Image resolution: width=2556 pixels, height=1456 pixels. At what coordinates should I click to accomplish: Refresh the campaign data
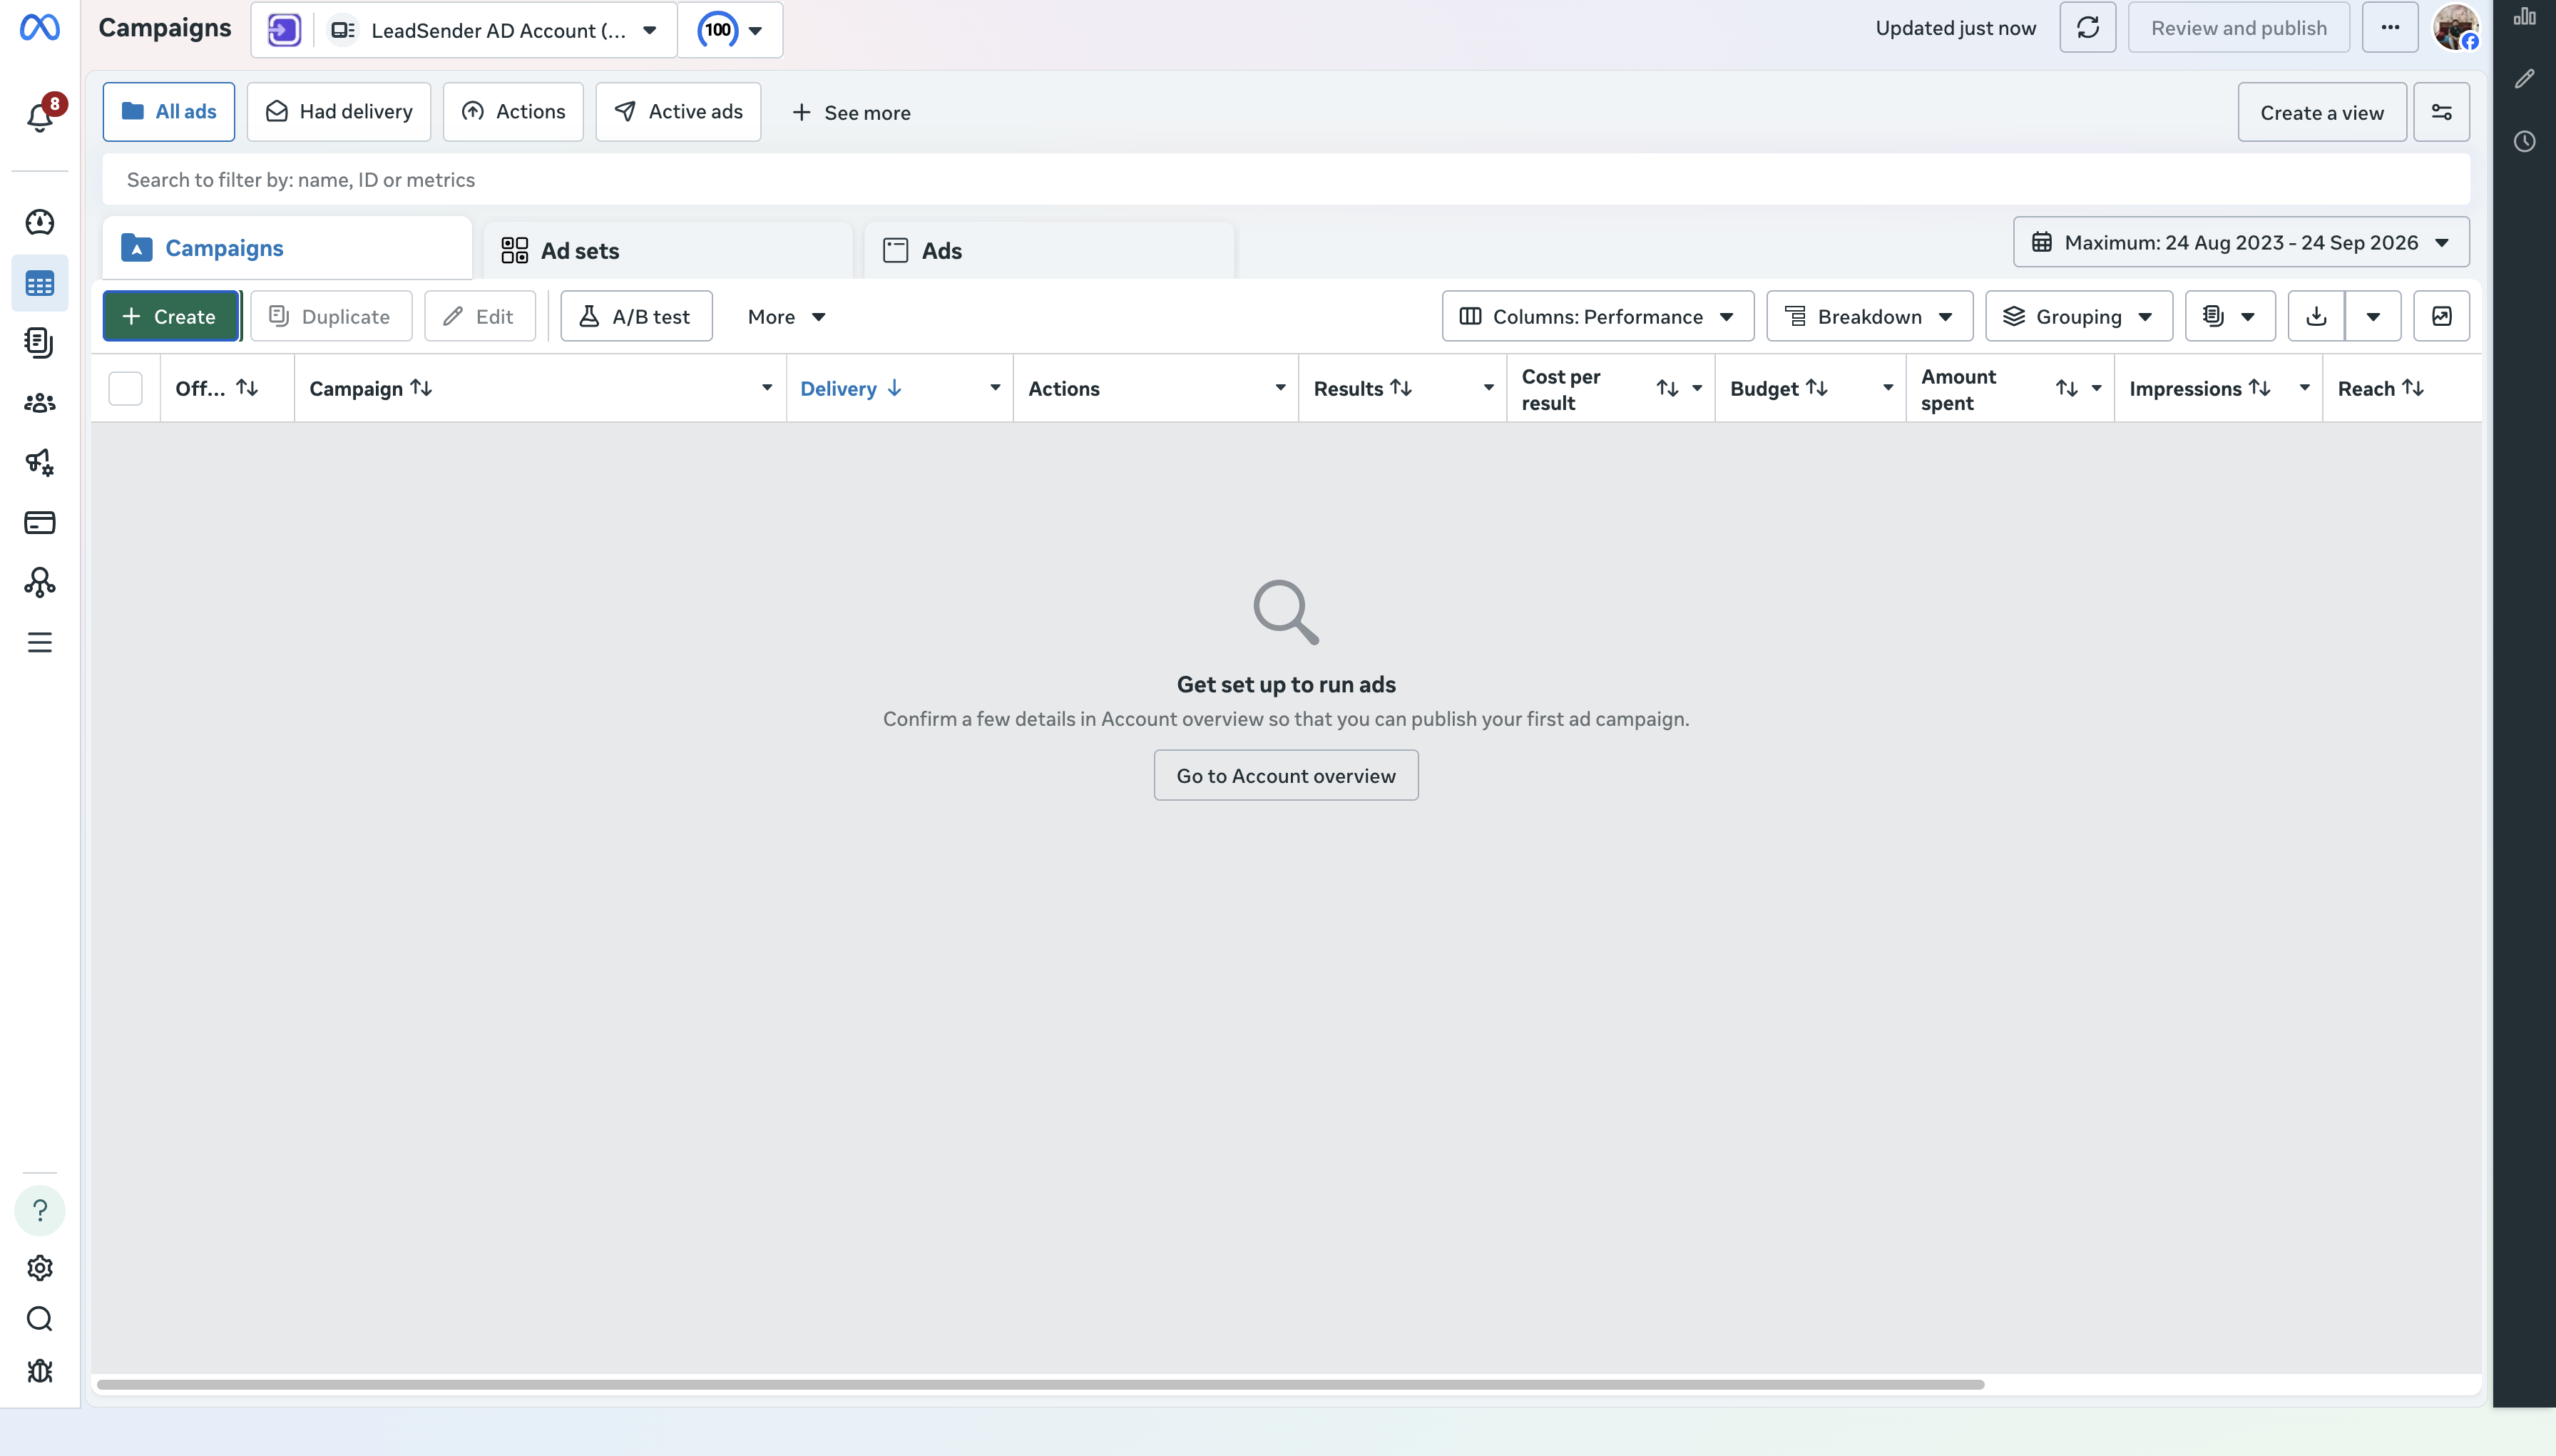[x=2088, y=28]
